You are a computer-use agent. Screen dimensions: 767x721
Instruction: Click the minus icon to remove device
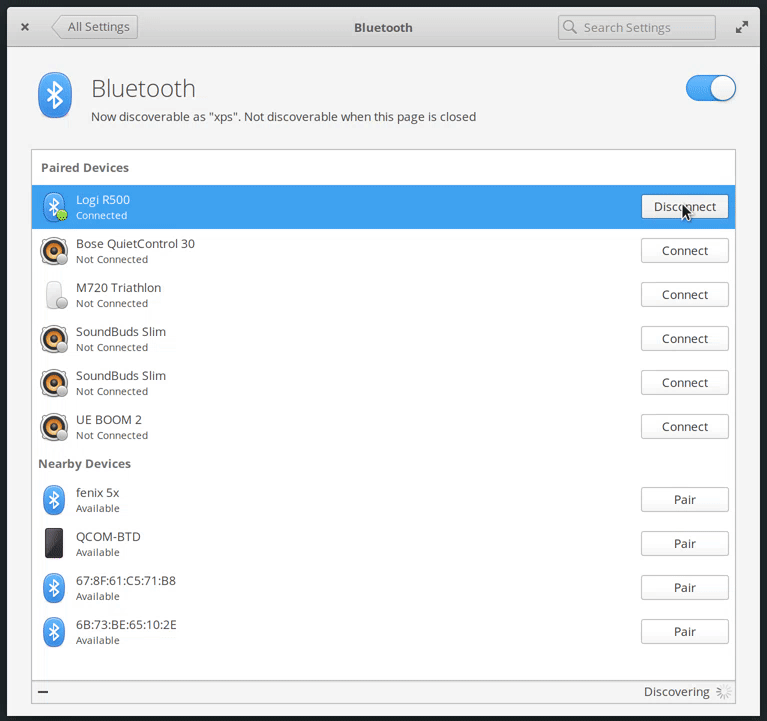coord(43,692)
